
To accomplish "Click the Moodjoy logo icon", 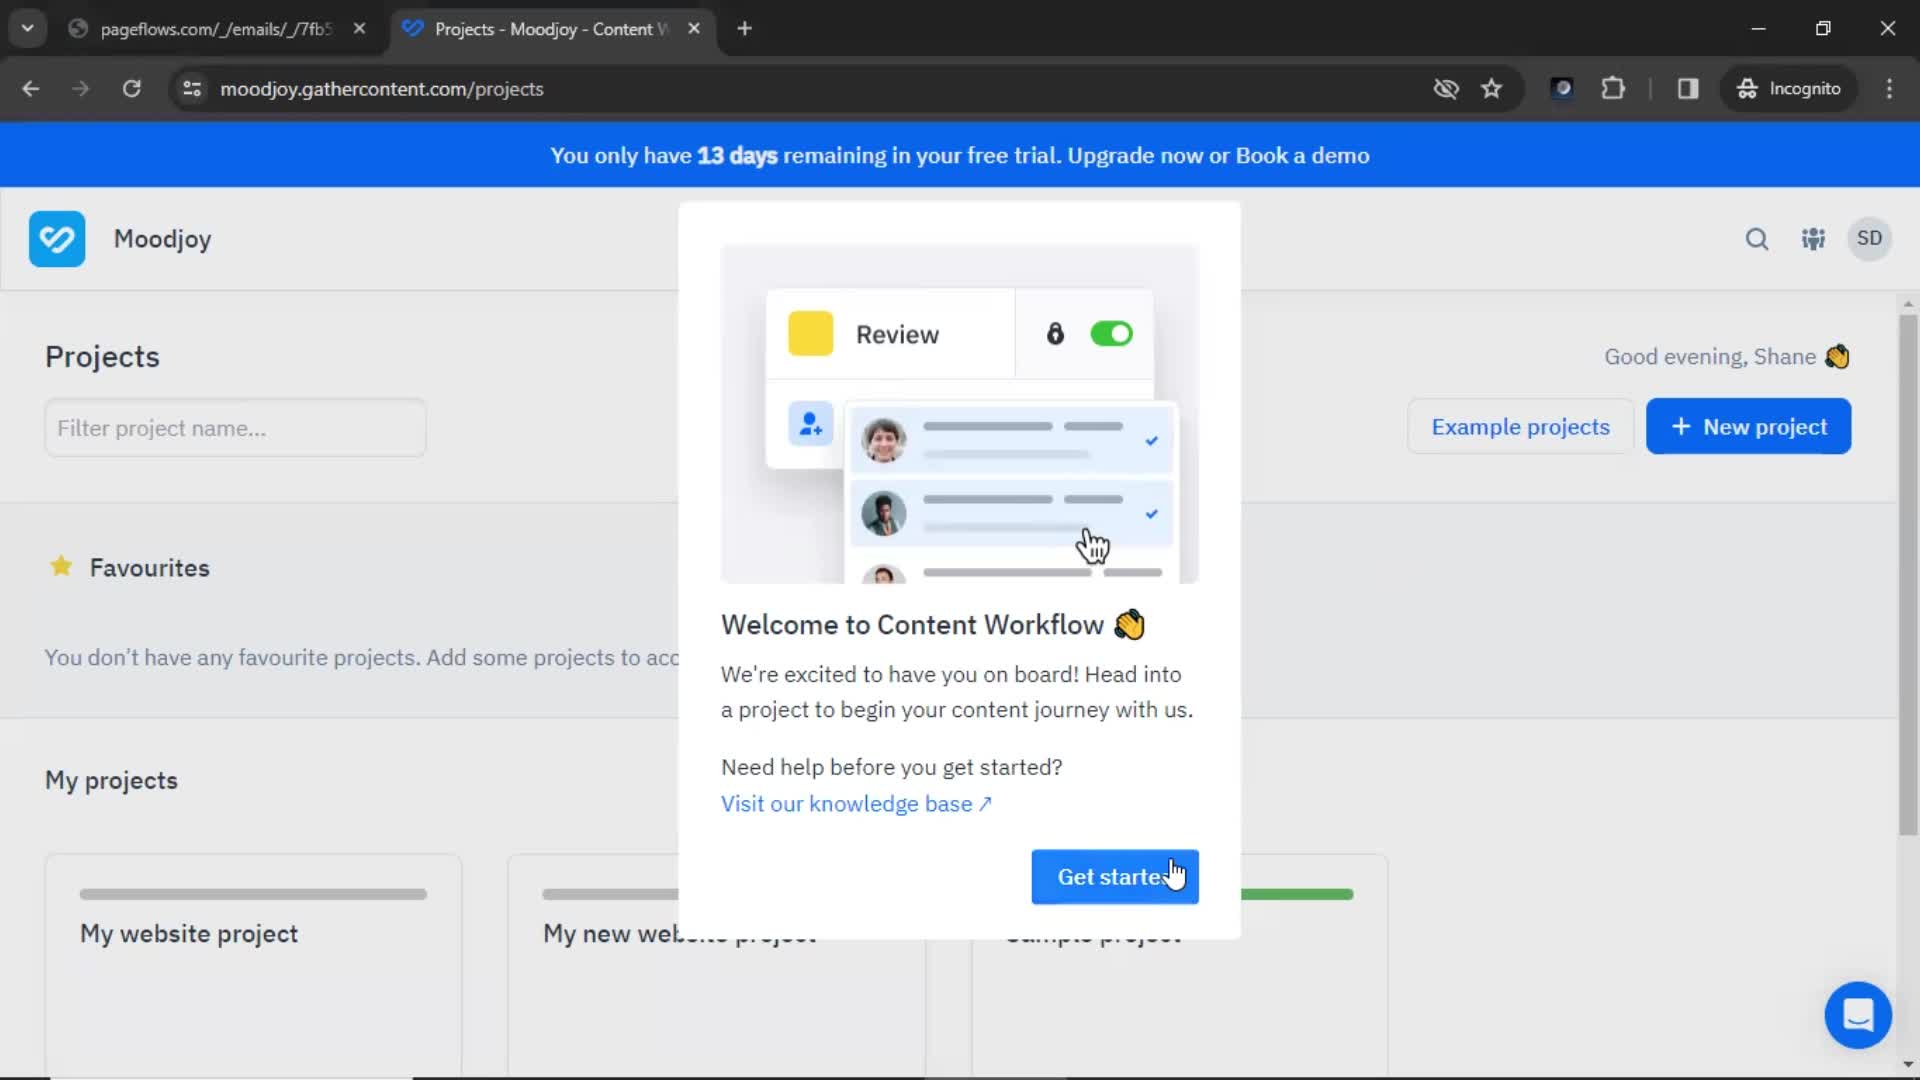I will 57,239.
